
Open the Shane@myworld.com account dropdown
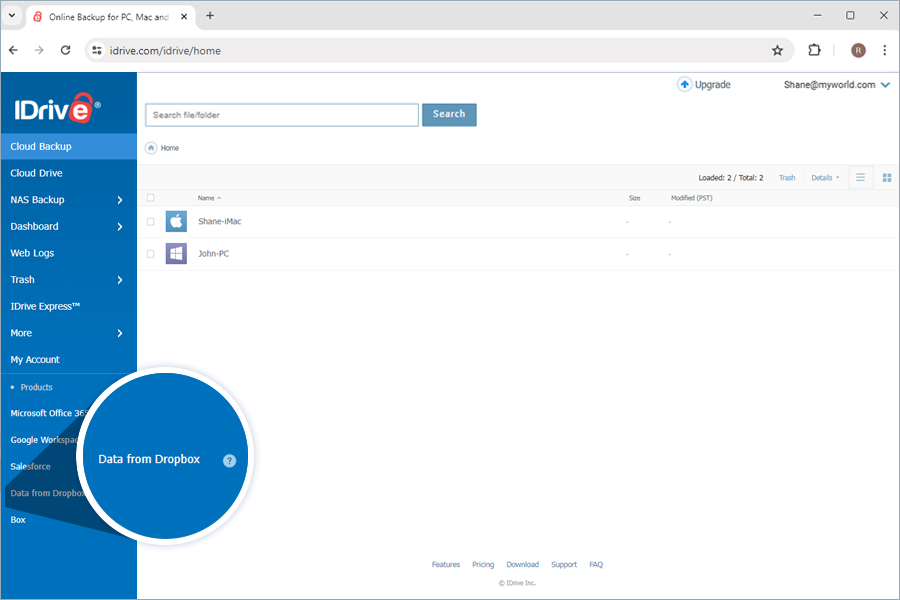point(836,84)
